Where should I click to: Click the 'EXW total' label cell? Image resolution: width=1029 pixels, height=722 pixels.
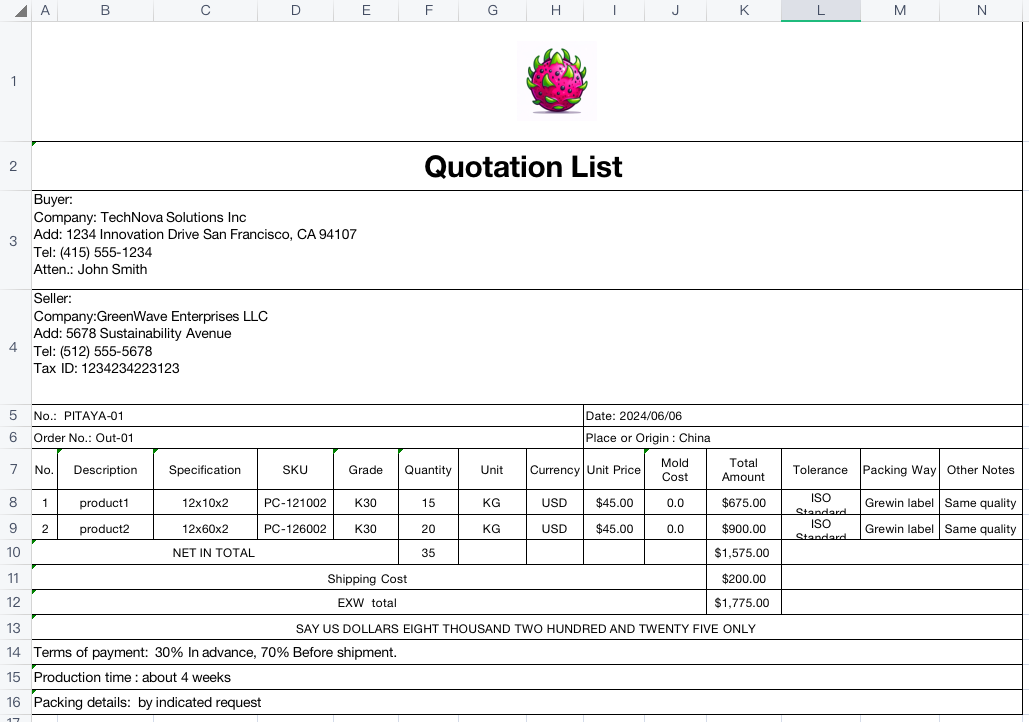click(x=369, y=603)
